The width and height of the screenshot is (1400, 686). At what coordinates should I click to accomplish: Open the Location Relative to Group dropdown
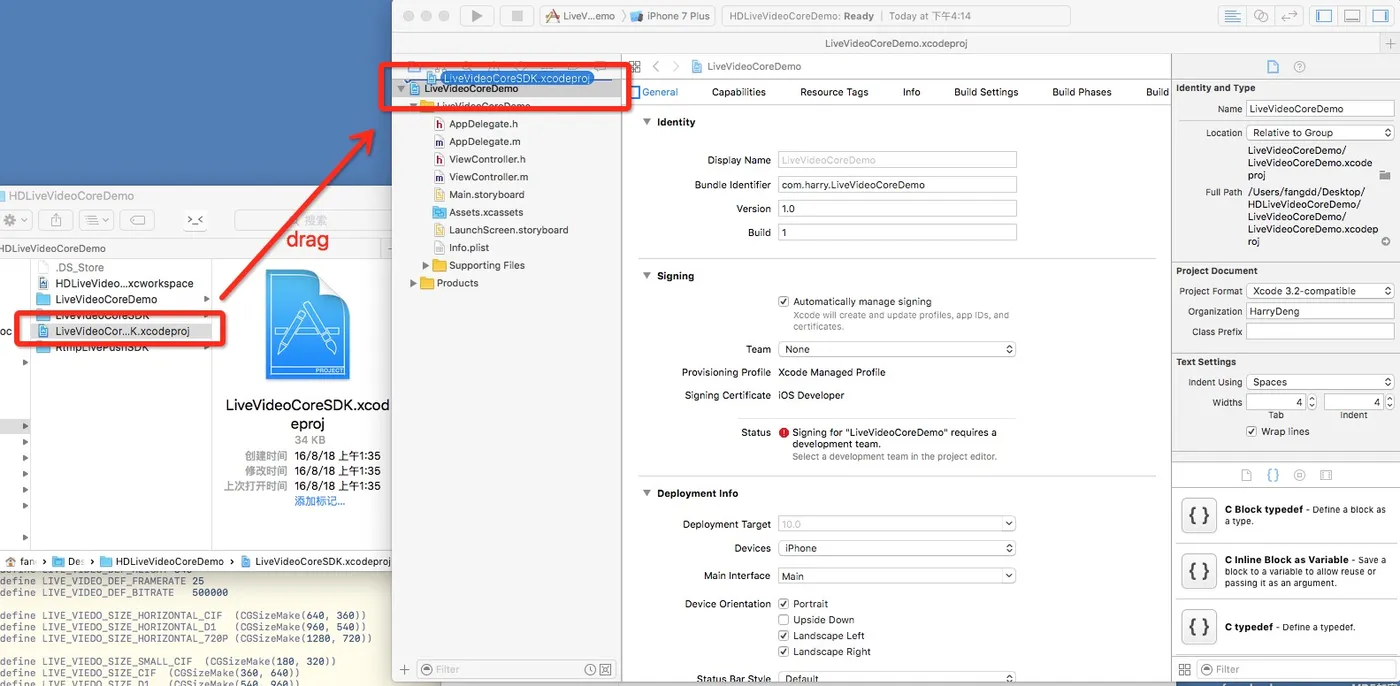1320,132
